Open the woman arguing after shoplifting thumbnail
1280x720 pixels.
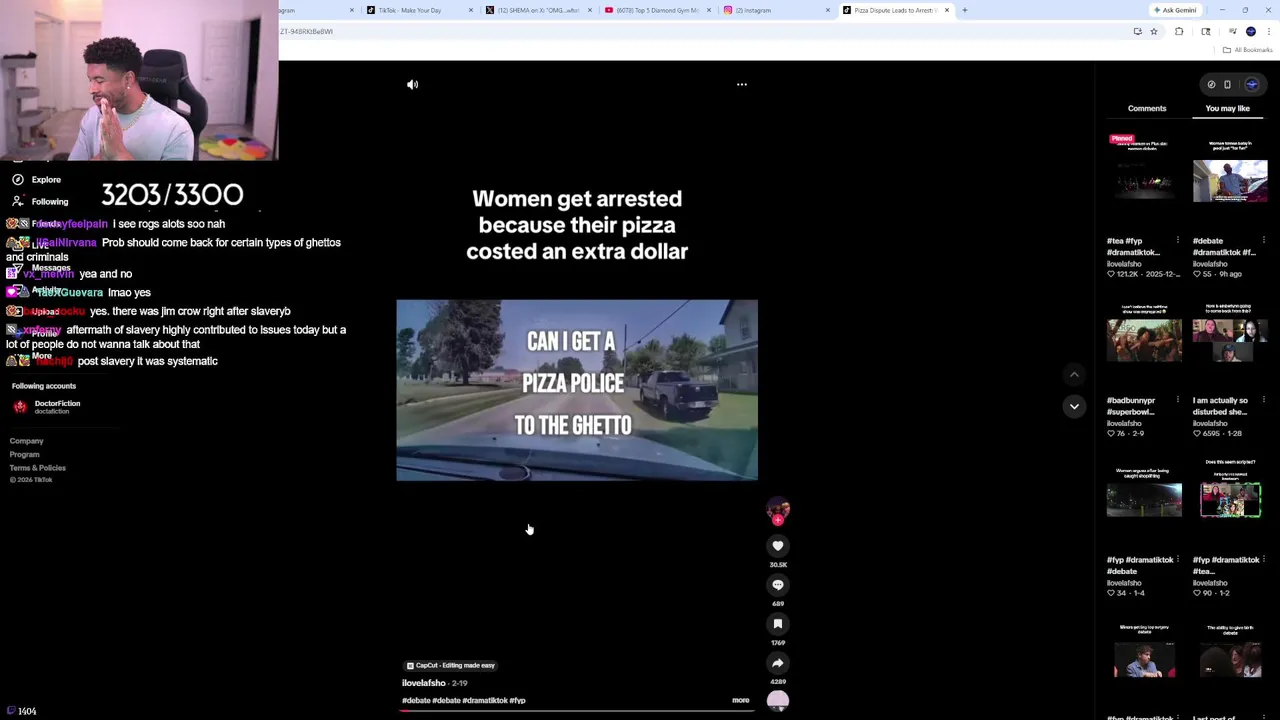click(1144, 499)
